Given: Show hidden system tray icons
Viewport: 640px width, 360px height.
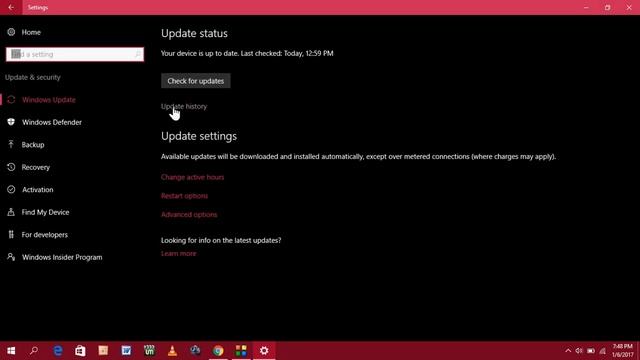Looking at the screenshot, I should pyautogui.click(x=568, y=351).
